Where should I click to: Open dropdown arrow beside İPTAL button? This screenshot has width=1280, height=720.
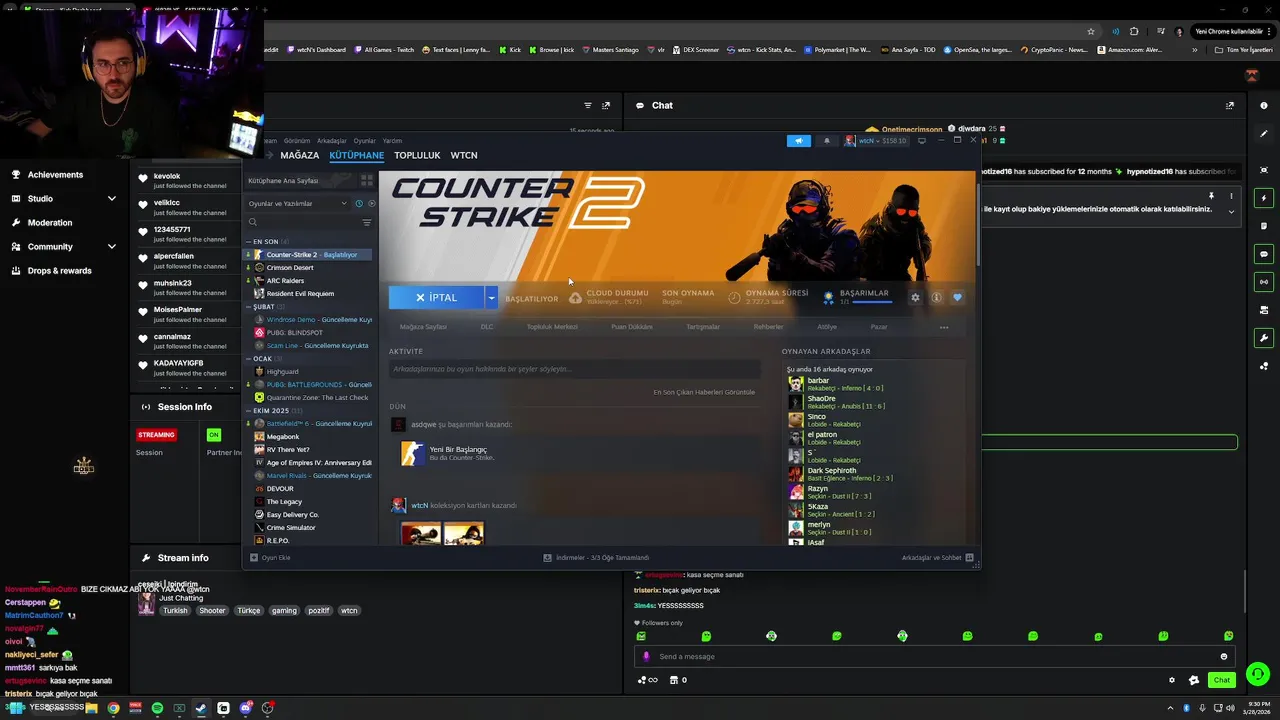(491, 297)
